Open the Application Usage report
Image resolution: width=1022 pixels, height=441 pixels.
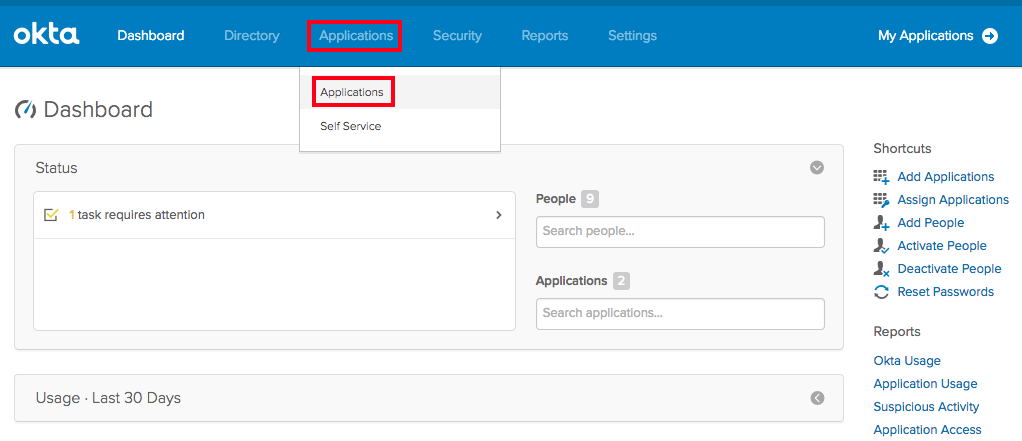(925, 384)
